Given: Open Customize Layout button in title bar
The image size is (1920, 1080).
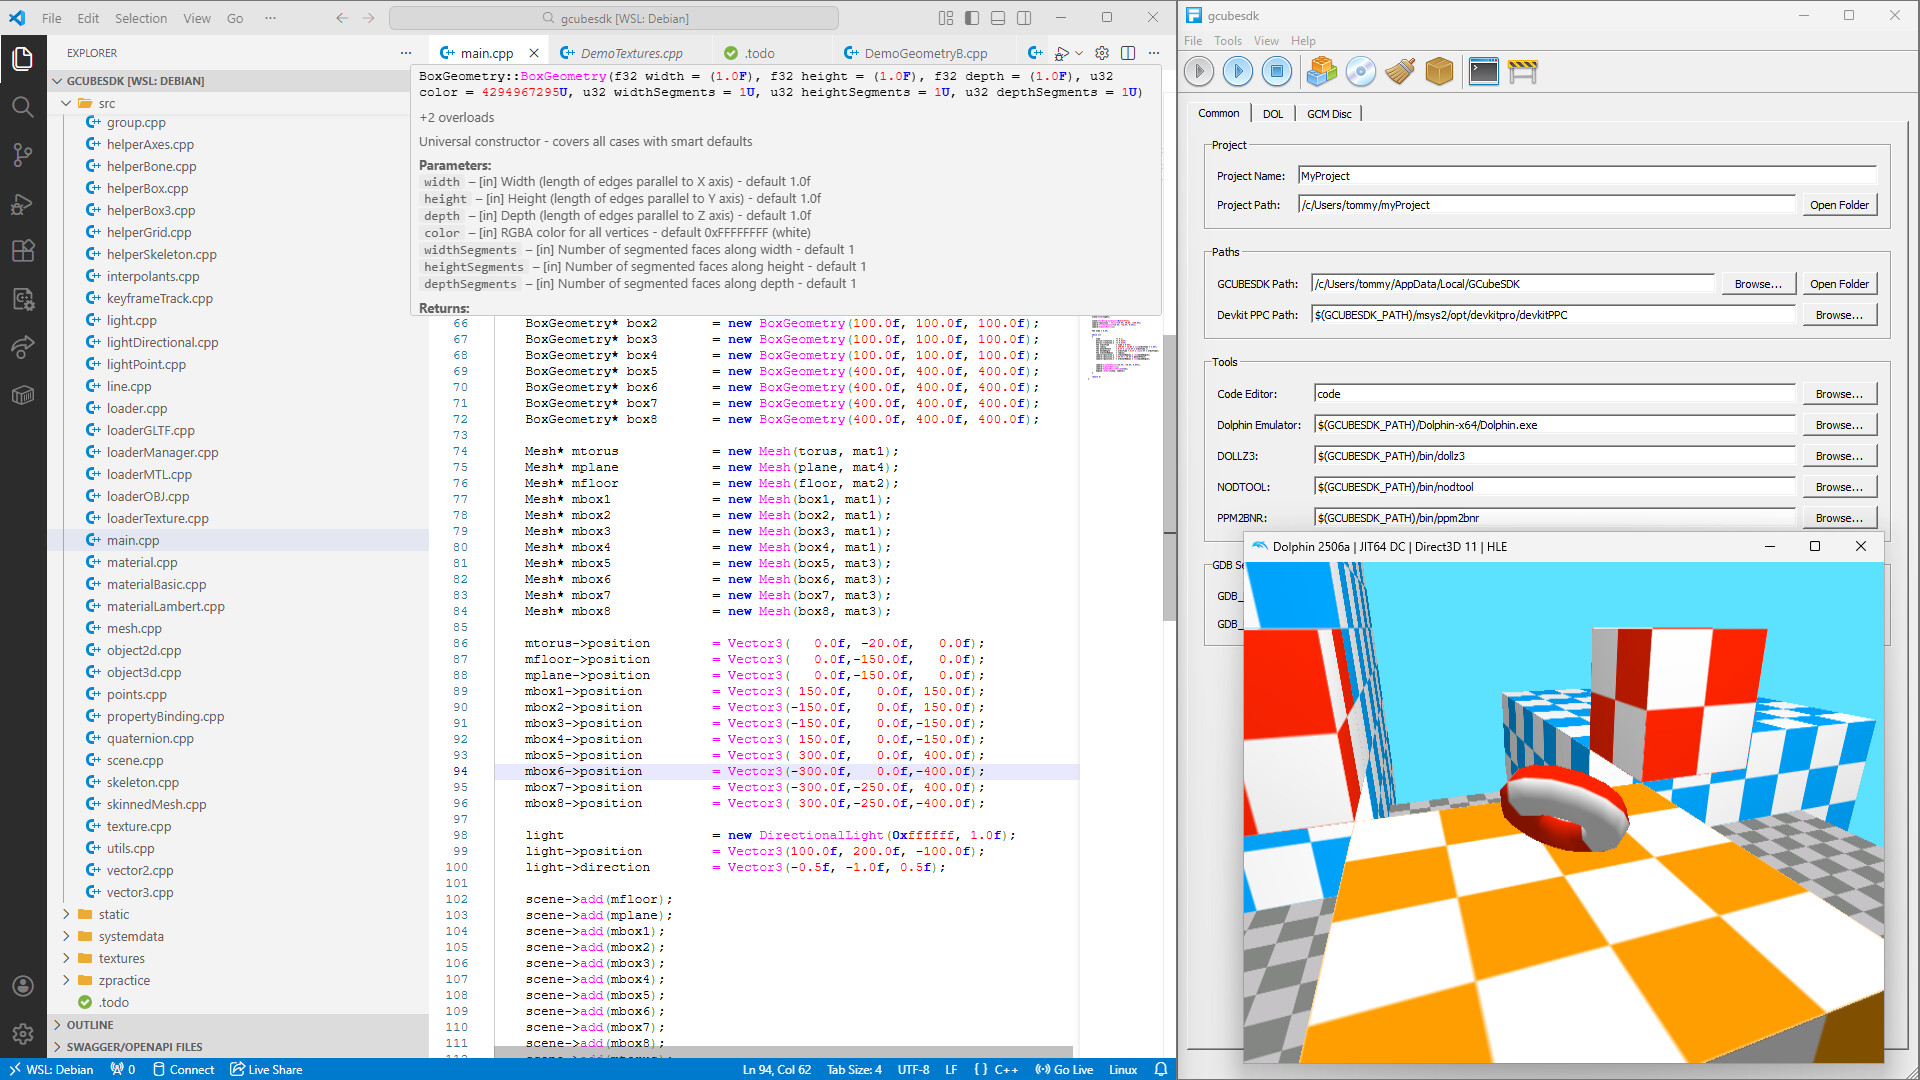Looking at the screenshot, I should tap(946, 18).
